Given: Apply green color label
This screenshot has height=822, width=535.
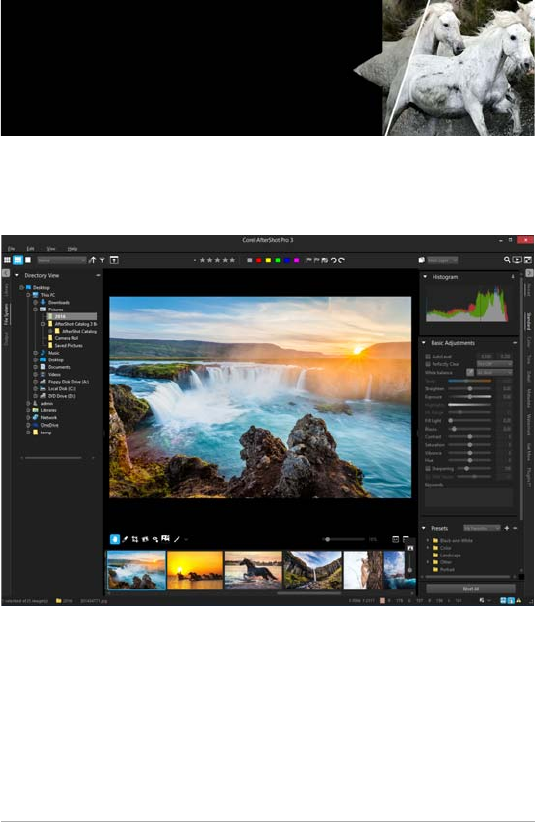Looking at the screenshot, I should (x=278, y=260).
